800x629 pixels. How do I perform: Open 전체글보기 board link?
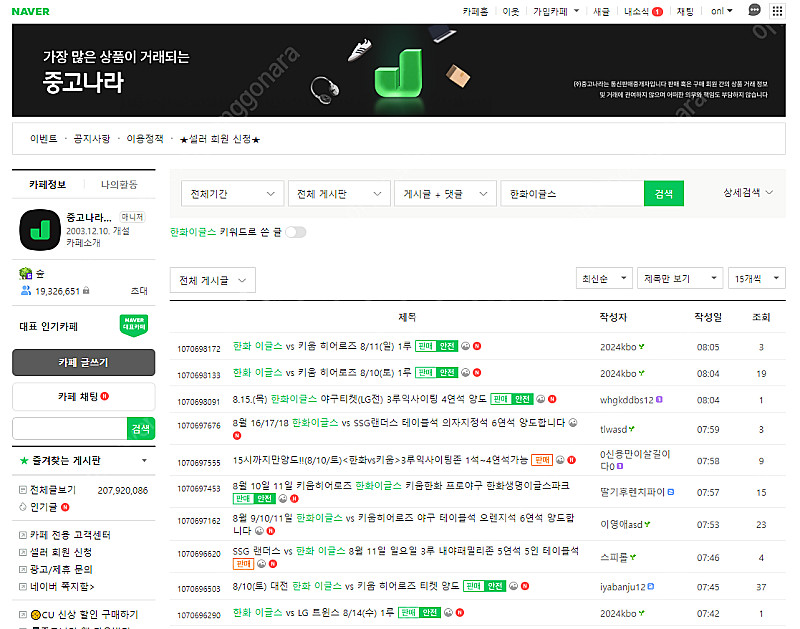53,490
